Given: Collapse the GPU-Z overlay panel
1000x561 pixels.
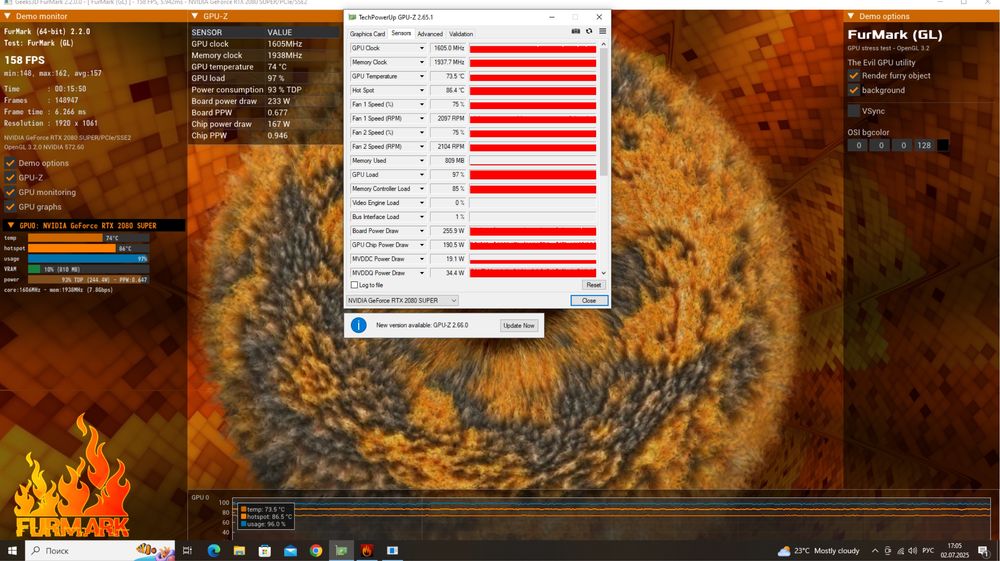Looking at the screenshot, I should pos(195,16).
